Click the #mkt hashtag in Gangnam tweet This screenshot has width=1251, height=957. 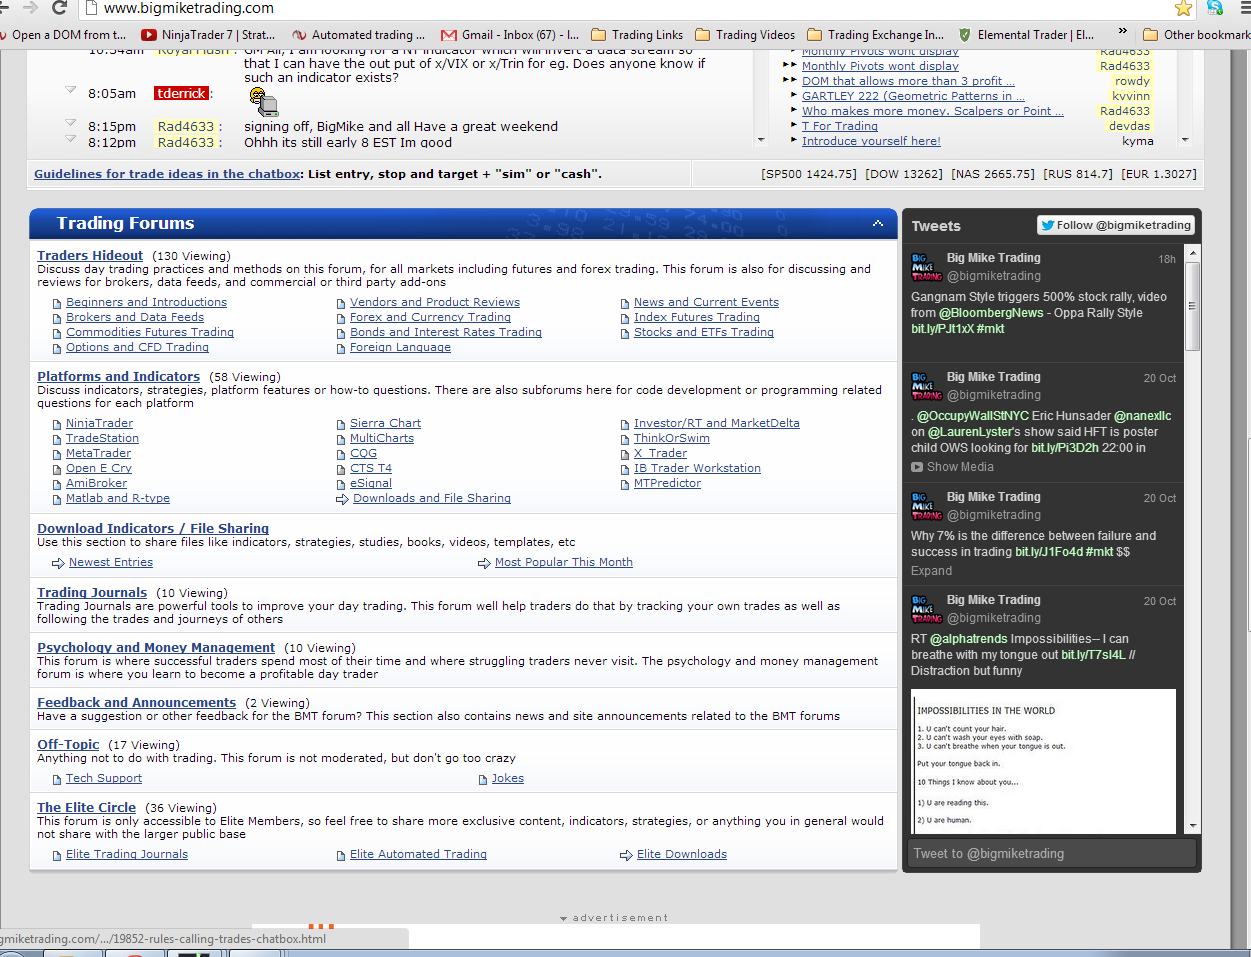click(991, 329)
